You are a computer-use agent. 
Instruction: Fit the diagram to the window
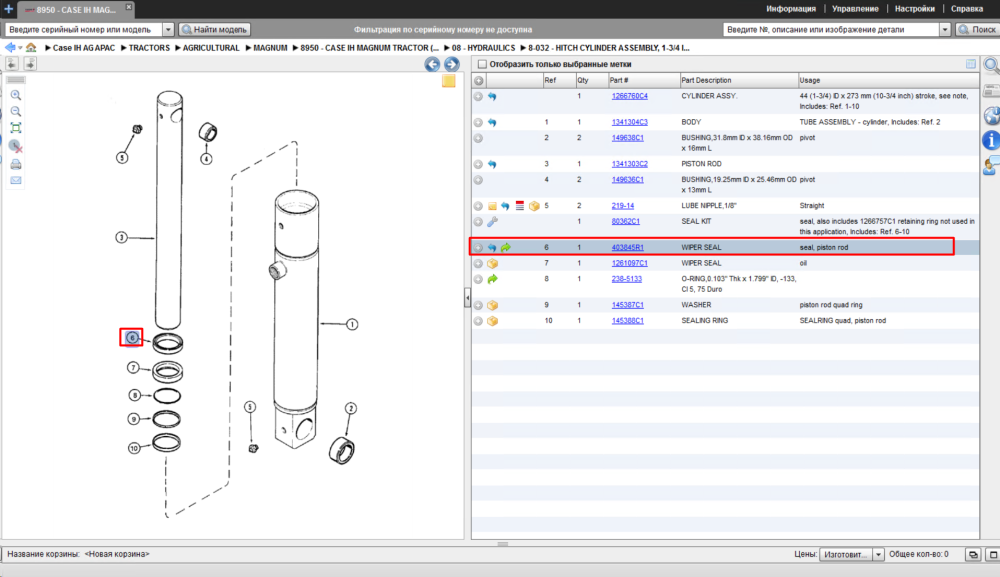tap(16, 128)
